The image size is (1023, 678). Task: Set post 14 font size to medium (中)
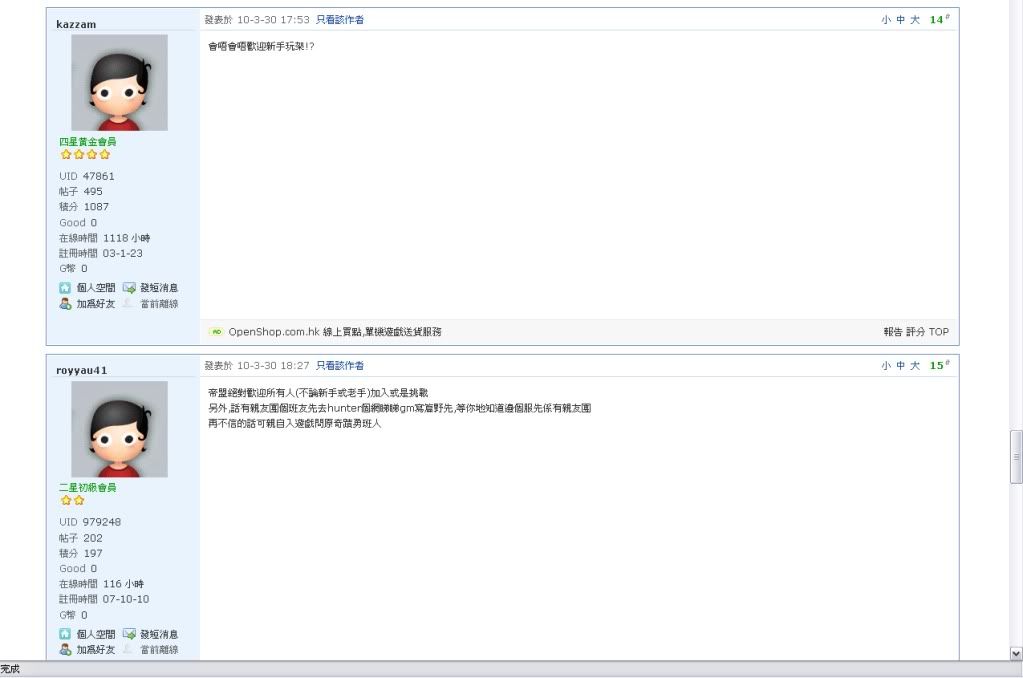pyautogui.click(x=900, y=20)
